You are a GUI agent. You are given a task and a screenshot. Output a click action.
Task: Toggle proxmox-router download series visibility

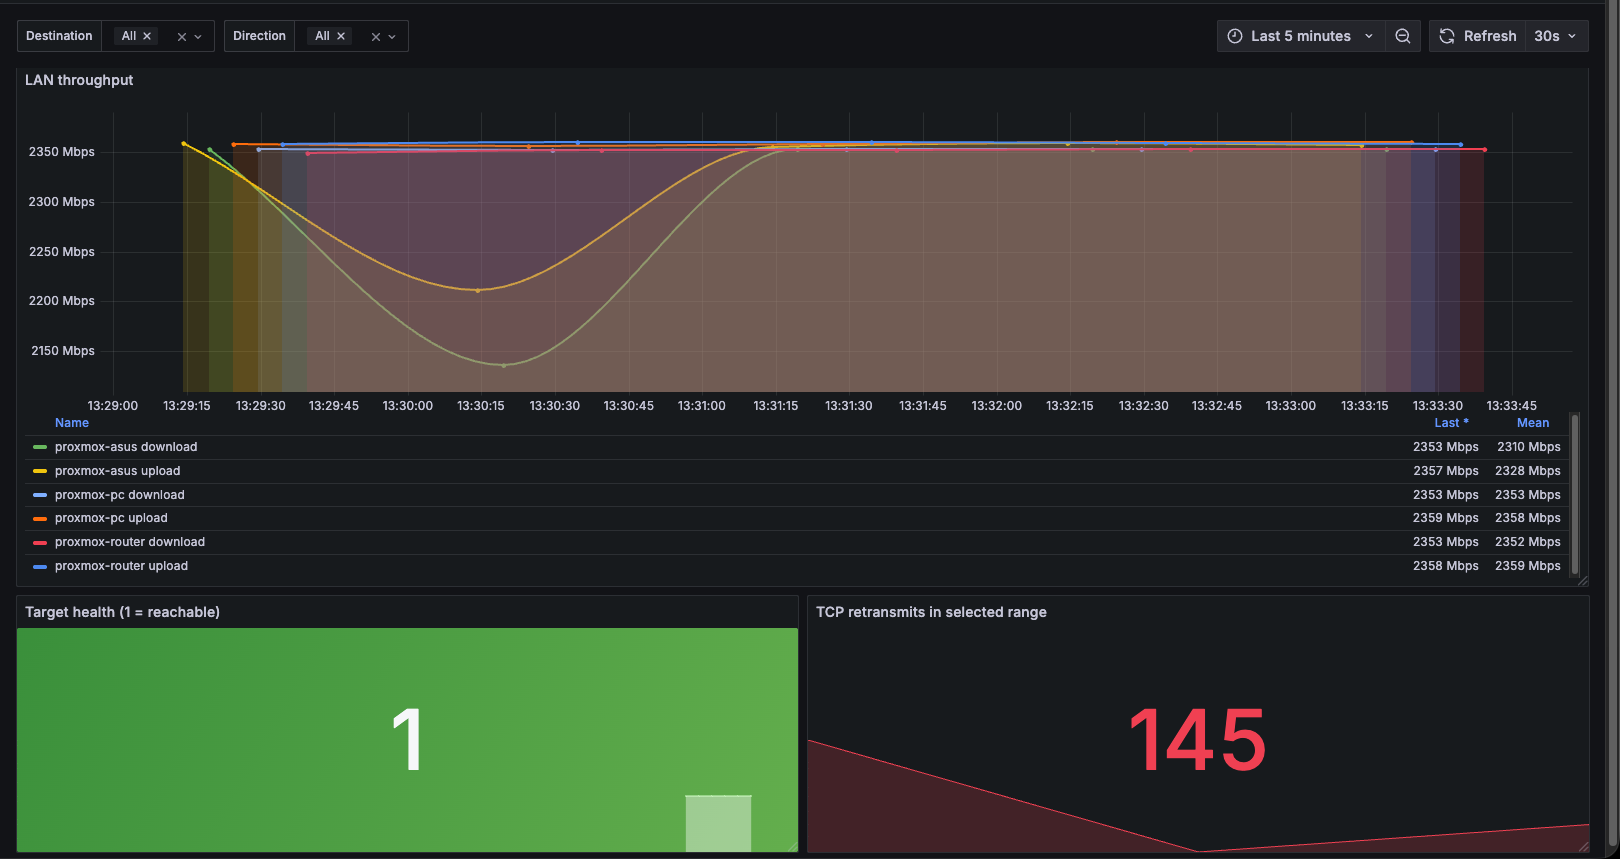130,542
